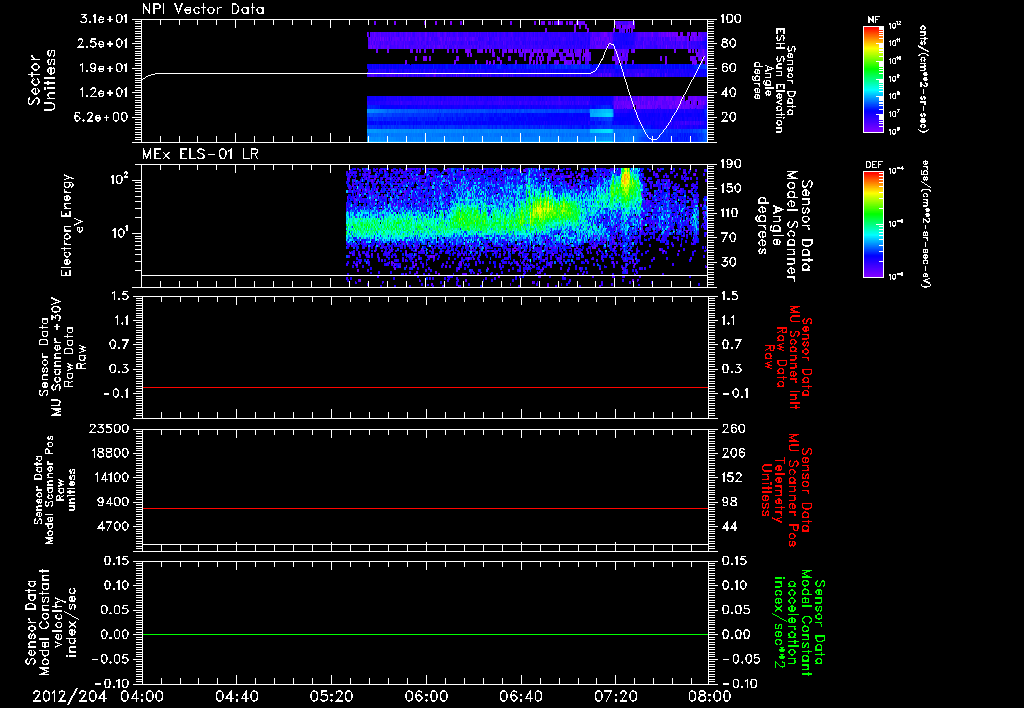This screenshot has height=708, width=1024.
Task: Select the 'NPI Vector Data' panel title
Action: [204, 9]
